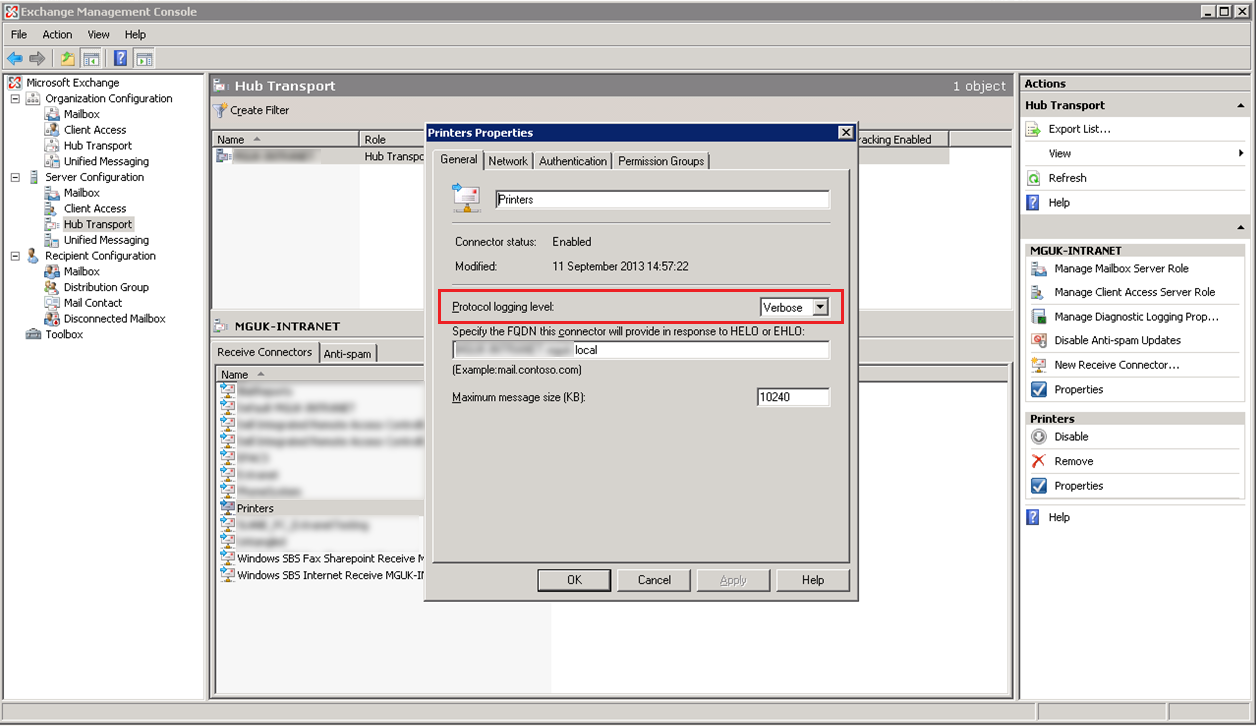Collapse the Organization Configuration tree node
The height and width of the screenshot is (726, 1256).
15,99
